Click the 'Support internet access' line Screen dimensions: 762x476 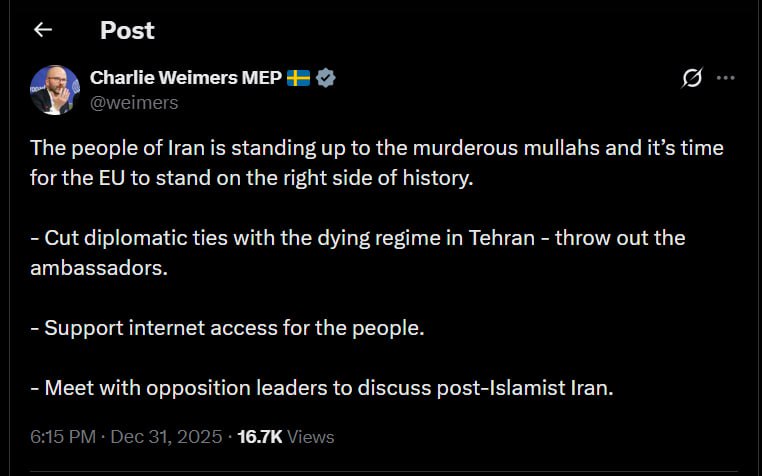235,328
